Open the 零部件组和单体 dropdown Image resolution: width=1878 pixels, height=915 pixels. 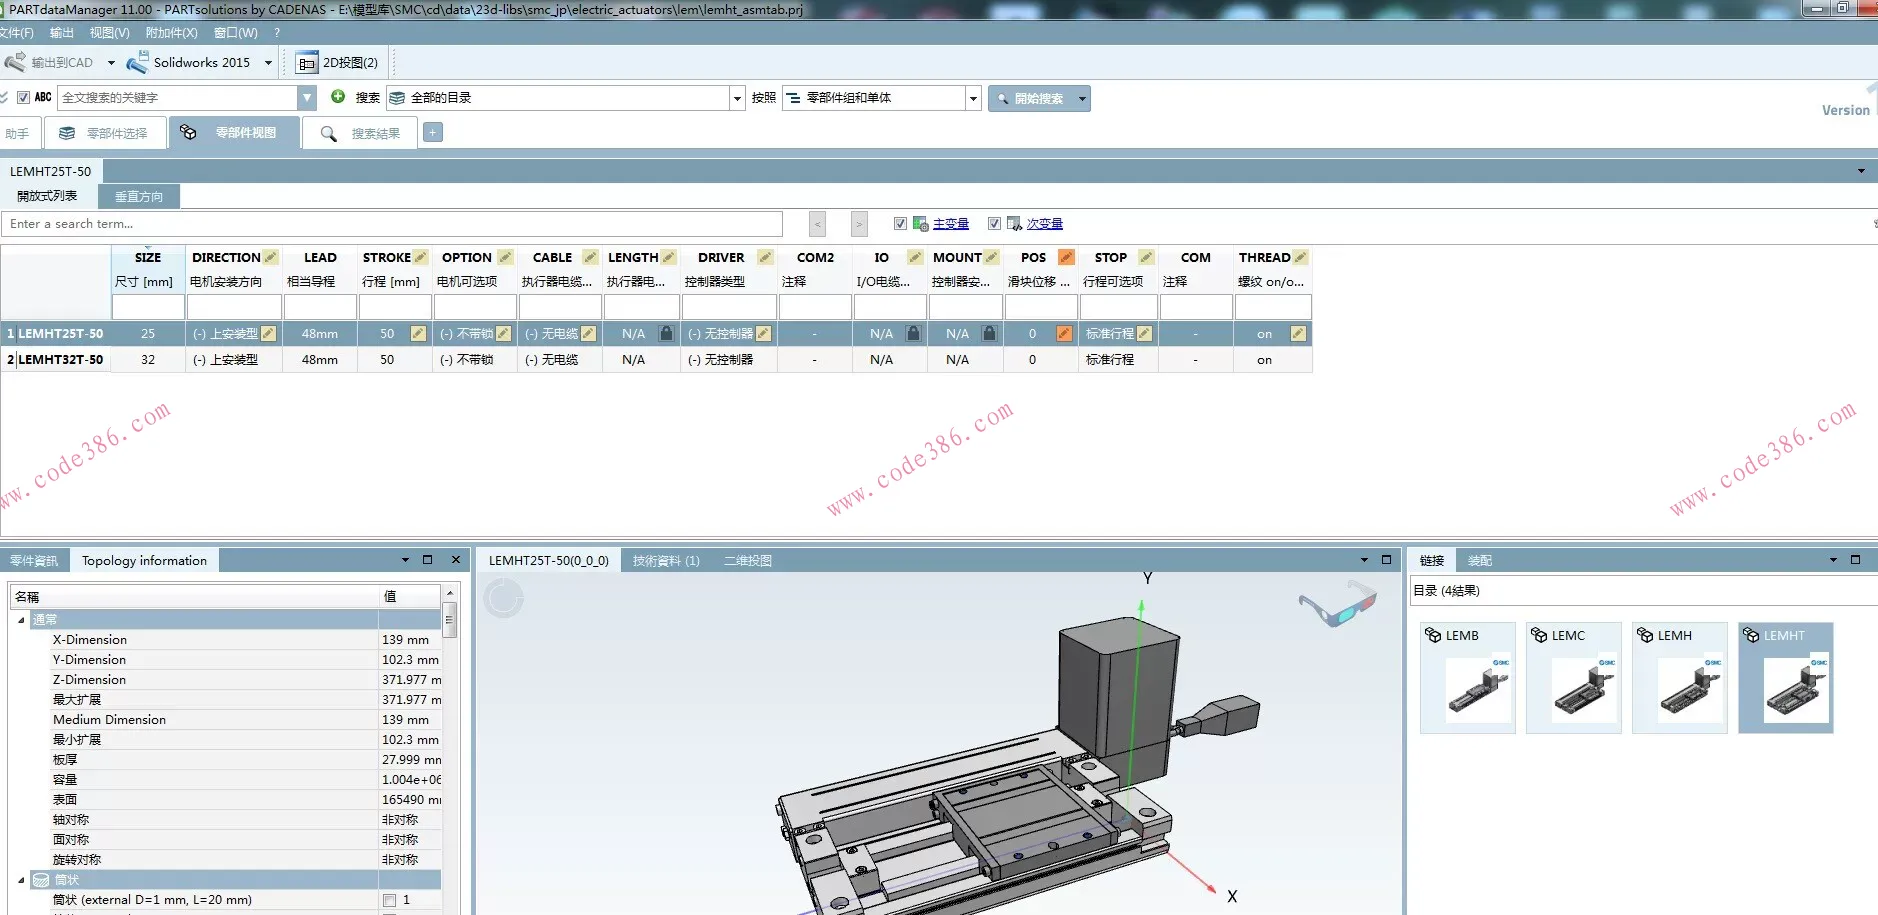click(x=972, y=98)
